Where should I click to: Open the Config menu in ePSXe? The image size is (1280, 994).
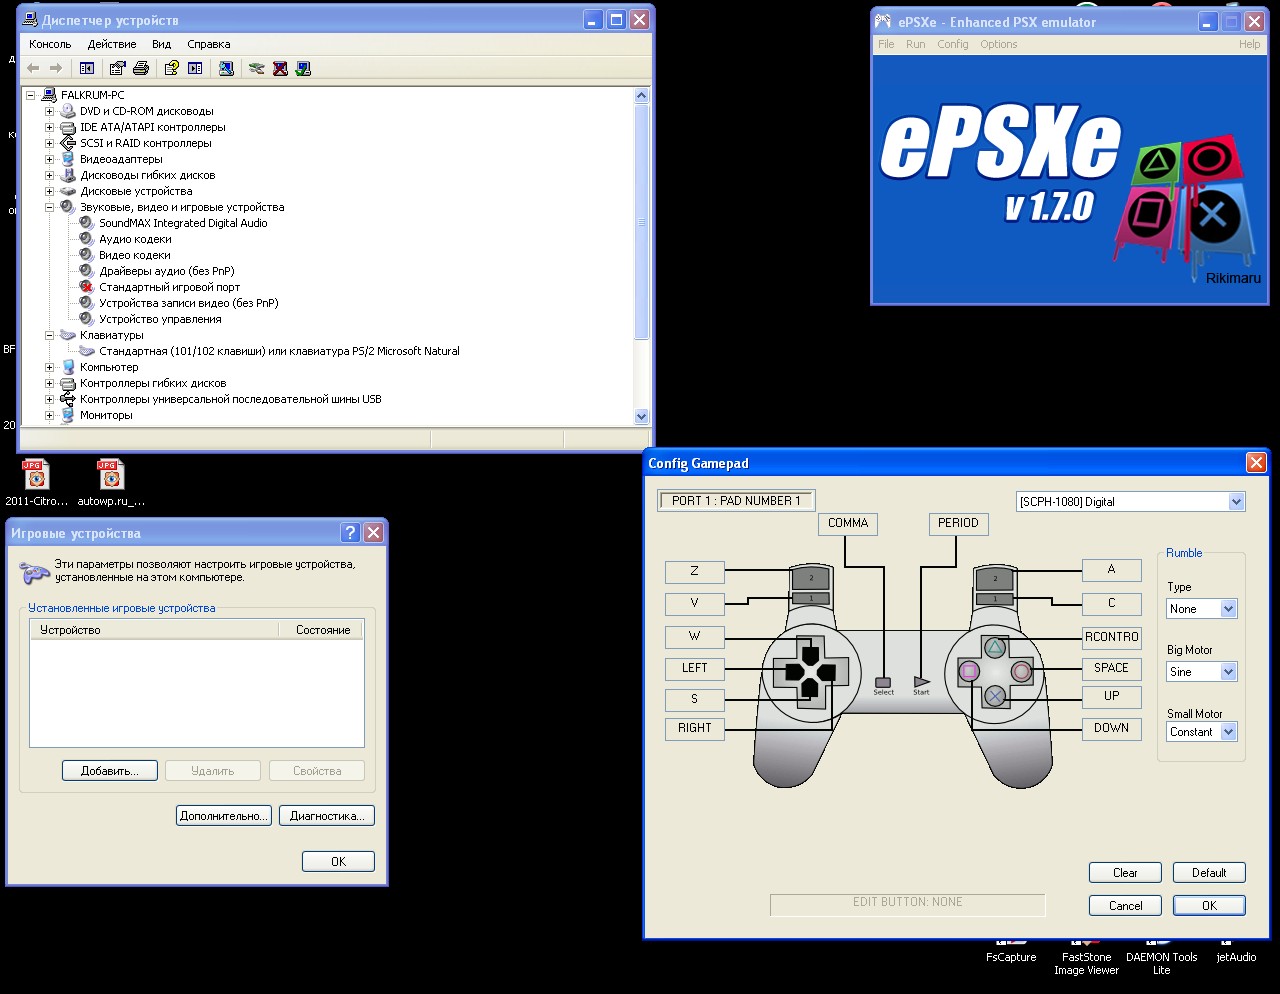(952, 44)
